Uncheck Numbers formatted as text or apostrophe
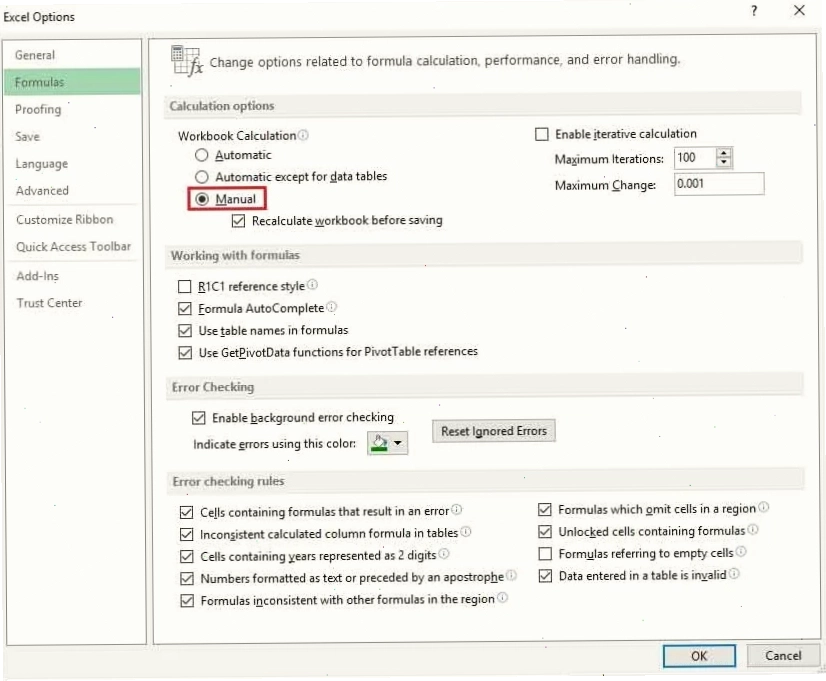 click(186, 578)
